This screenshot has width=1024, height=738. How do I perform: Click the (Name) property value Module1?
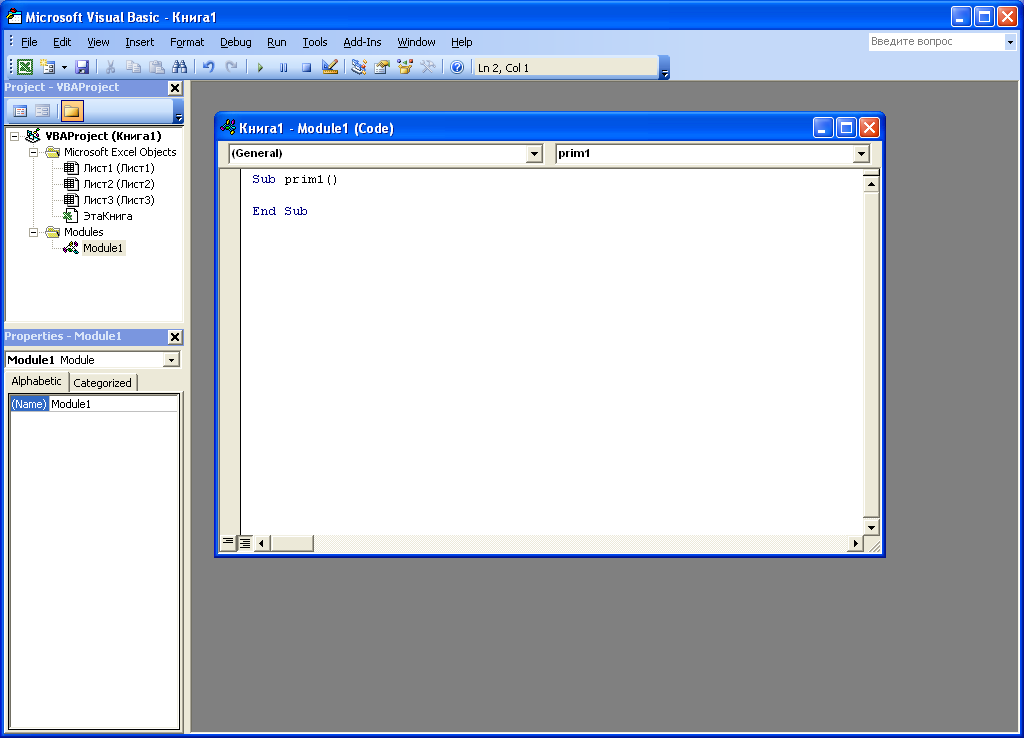click(x=114, y=404)
